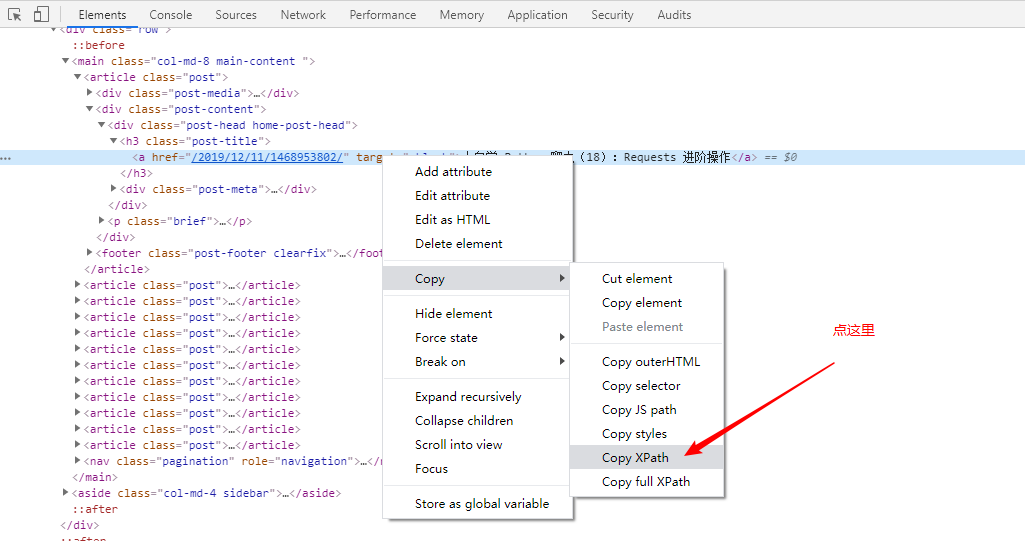Screen dimensions: 1025x541
Task: Click Store as global variable
Action: click(482, 503)
